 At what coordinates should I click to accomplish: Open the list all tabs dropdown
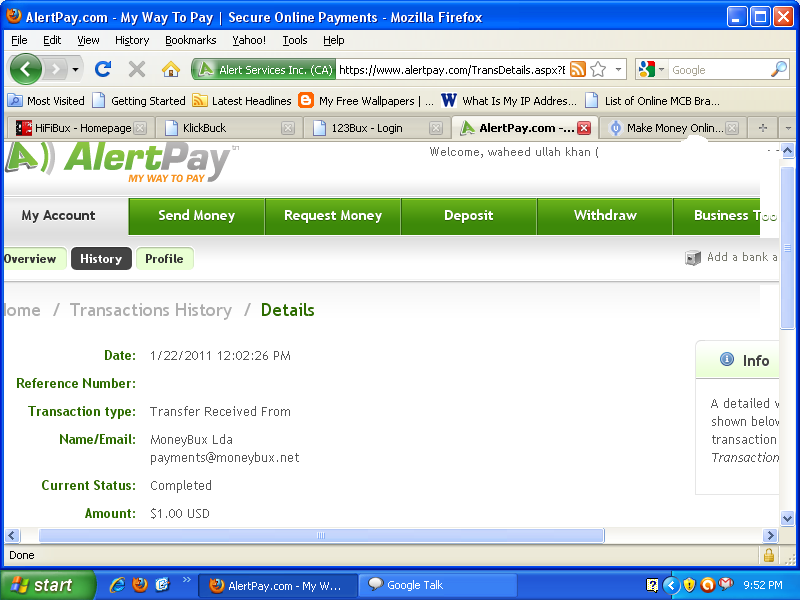click(x=788, y=128)
